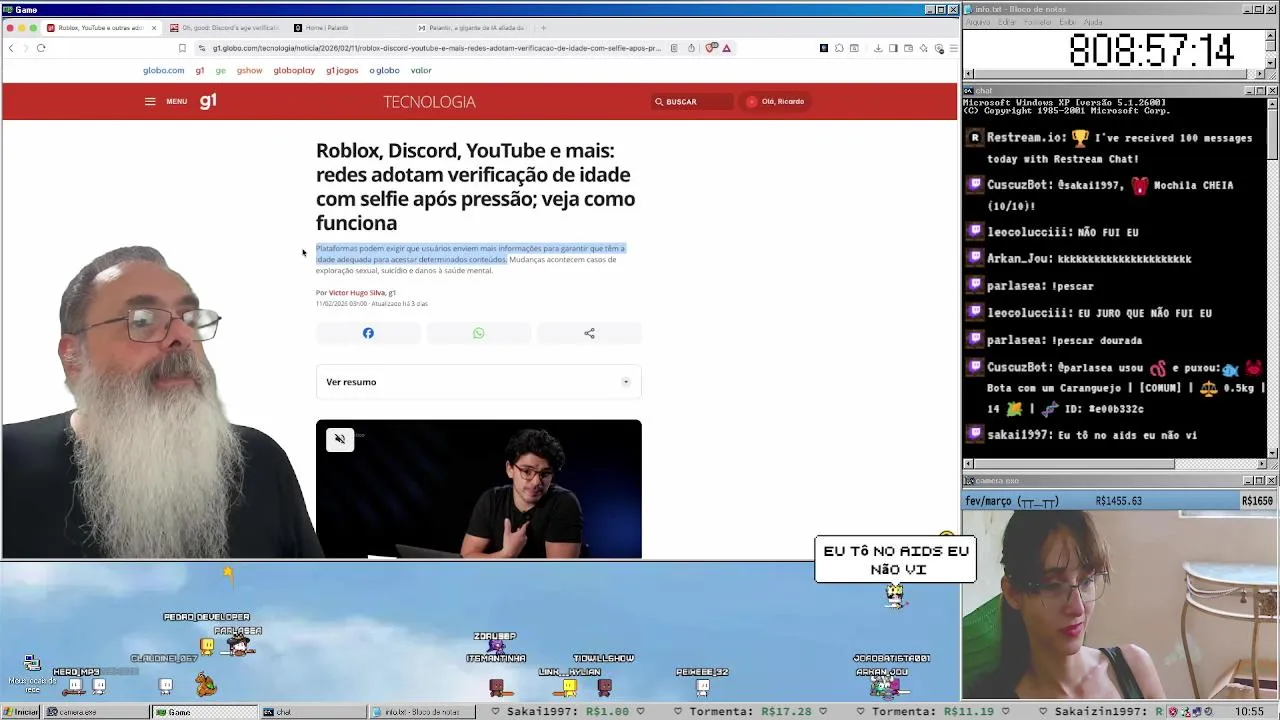Open generic share icon under article
This screenshot has height=720, width=1280.
tap(589, 333)
